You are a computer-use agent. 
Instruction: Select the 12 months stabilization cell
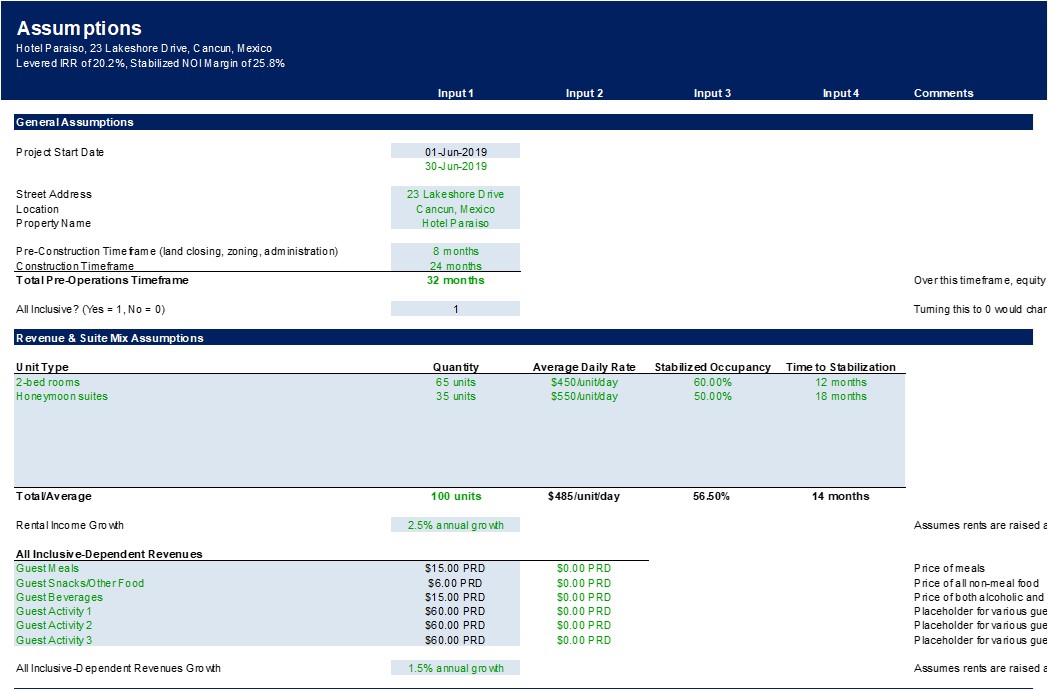coord(841,382)
